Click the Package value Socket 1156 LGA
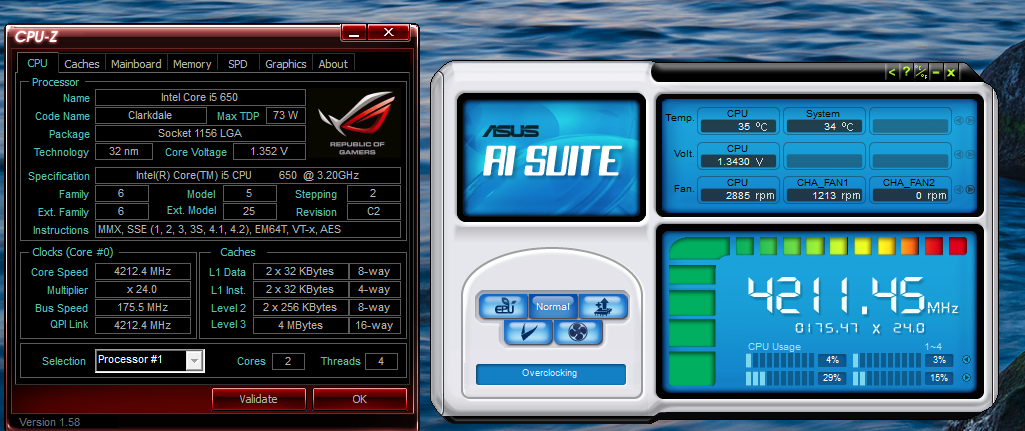 [200, 133]
